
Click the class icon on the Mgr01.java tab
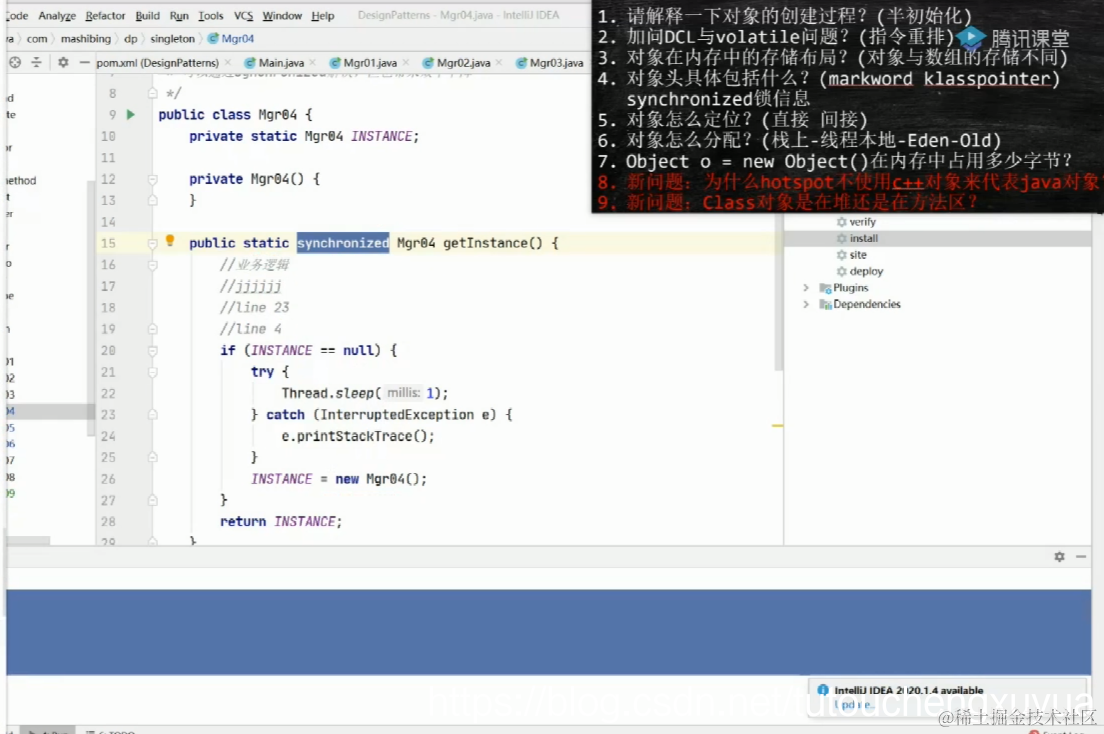click(335, 63)
